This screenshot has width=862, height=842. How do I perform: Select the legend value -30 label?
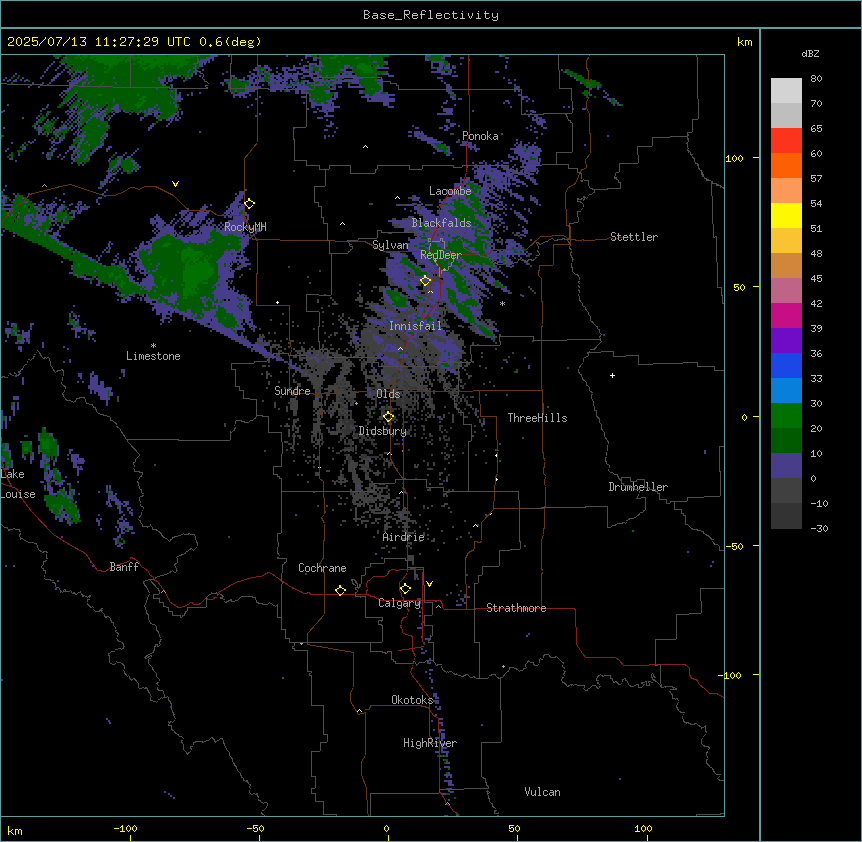819,528
